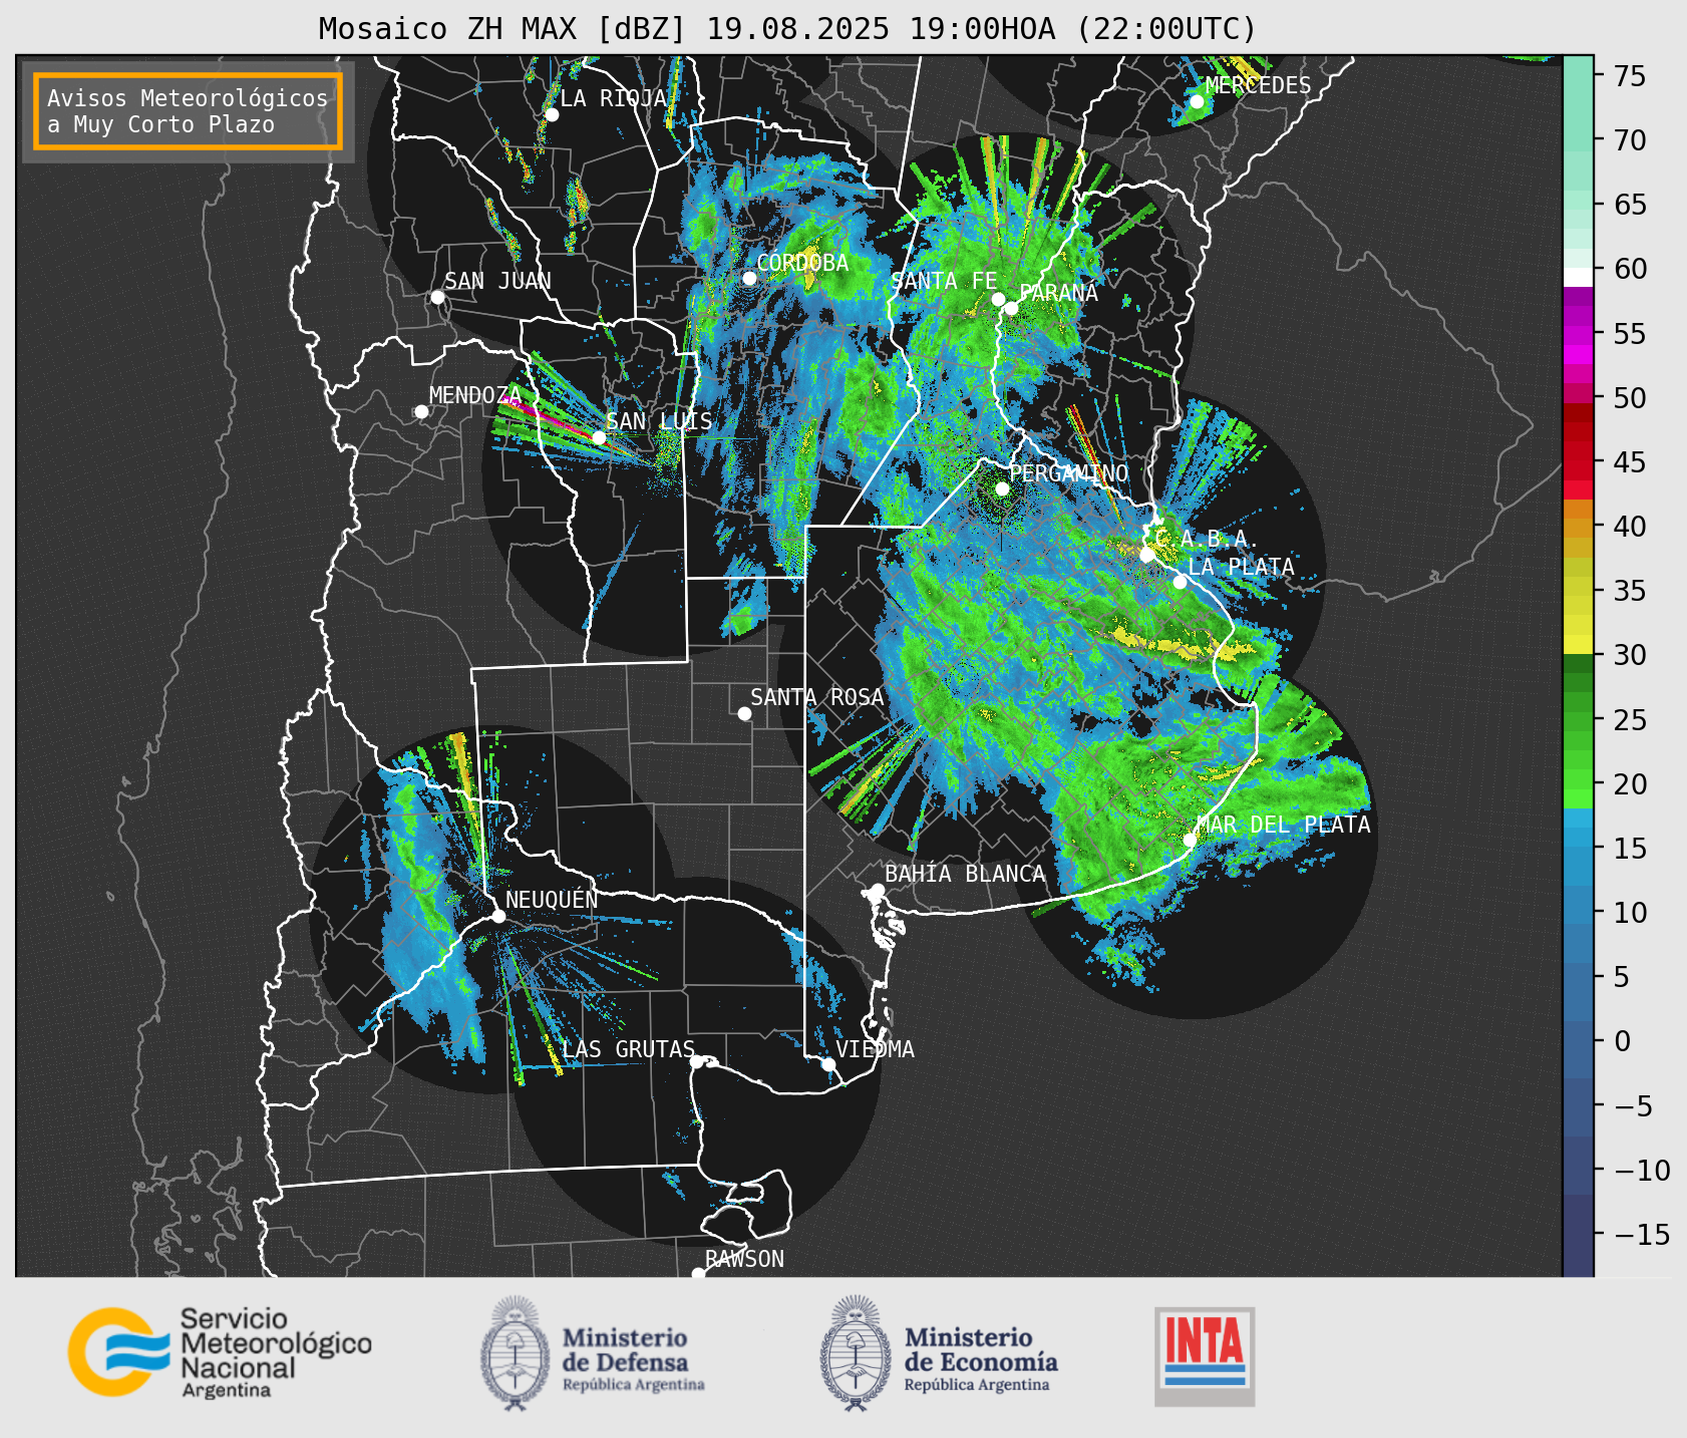Image resolution: width=1687 pixels, height=1438 pixels.
Task: Click the Ministerio de Defensa emblem
Action: pos(515,1354)
